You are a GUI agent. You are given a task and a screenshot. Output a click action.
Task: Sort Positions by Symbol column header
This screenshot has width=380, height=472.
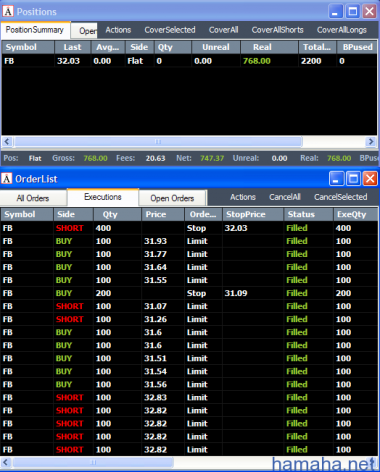click(28, 47)
